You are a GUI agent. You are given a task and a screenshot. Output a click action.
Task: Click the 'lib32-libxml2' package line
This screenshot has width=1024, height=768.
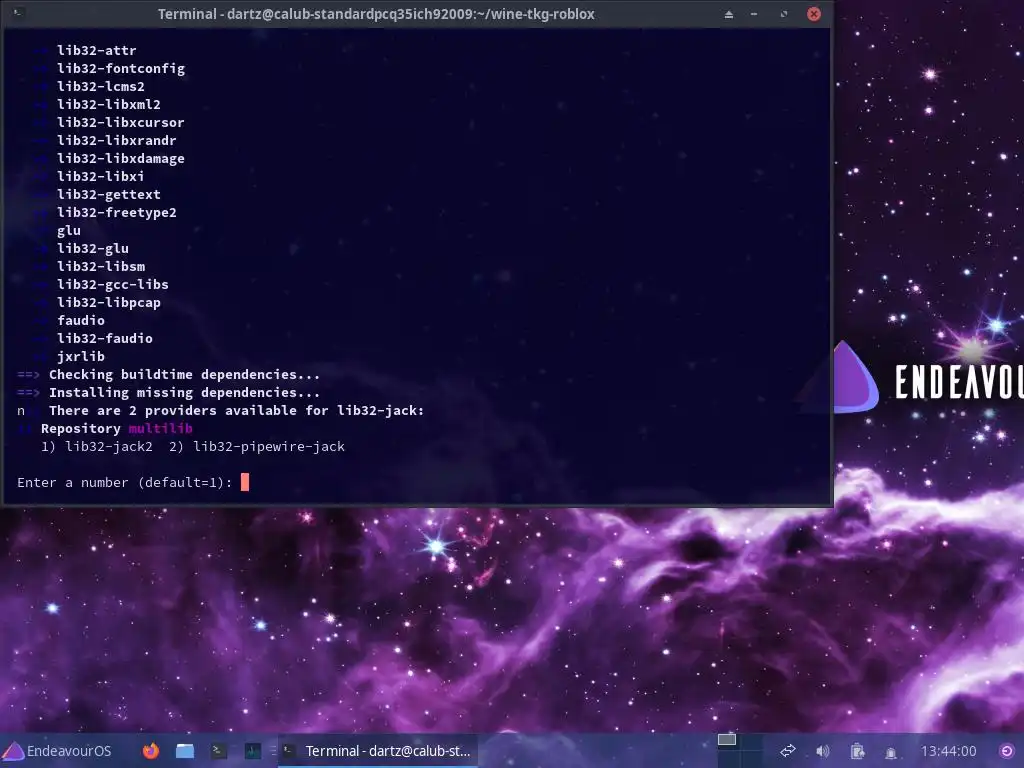pos(108,104)
